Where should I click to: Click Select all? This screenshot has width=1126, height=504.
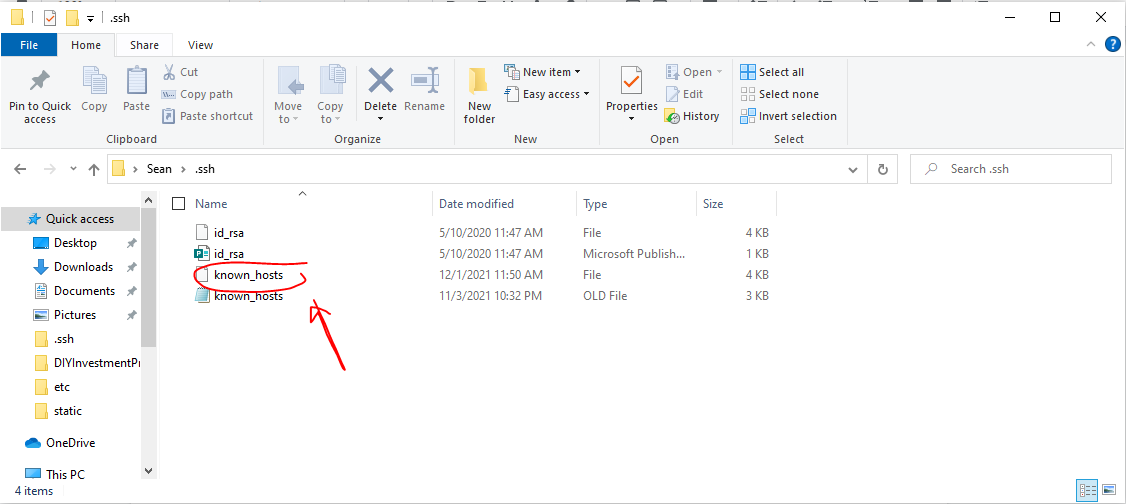click(x=772, y=72)
